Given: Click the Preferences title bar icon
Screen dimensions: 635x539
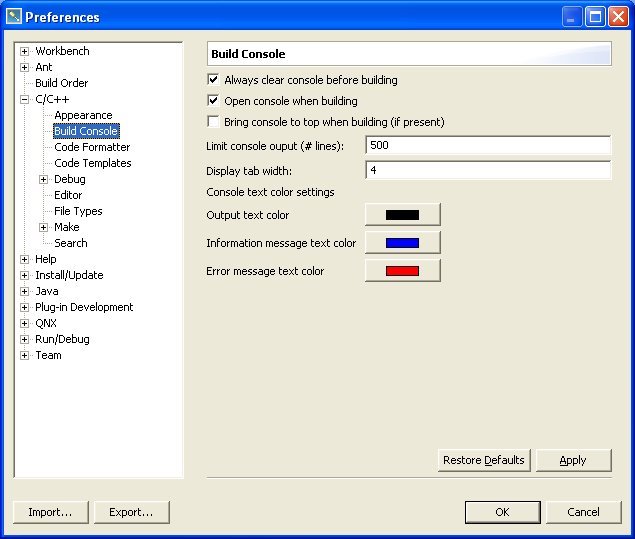Looking at the screenshot, I should 13,17.
